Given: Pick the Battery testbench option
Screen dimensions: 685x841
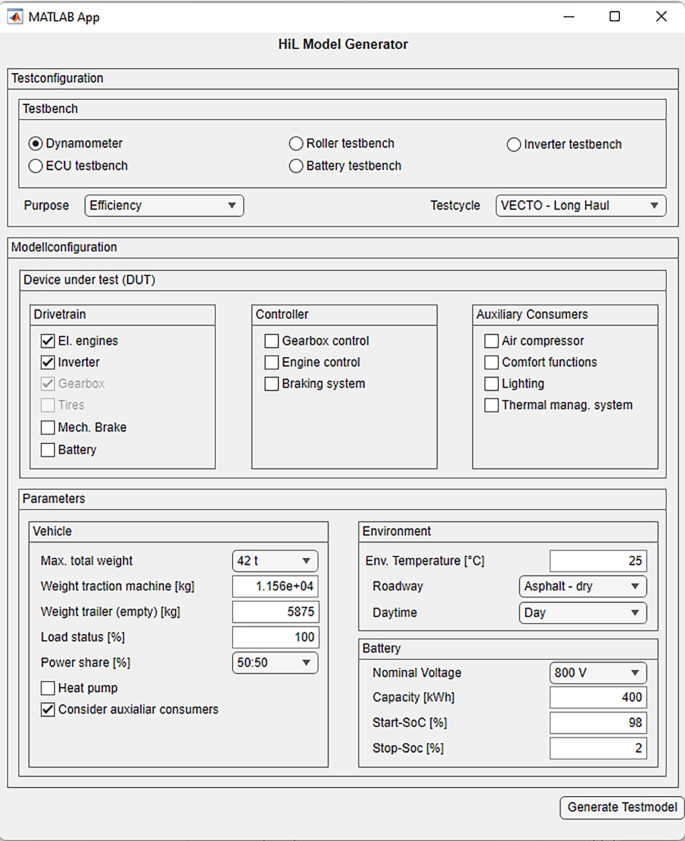Looking at the screenshot, I should (x=297, y=166).
